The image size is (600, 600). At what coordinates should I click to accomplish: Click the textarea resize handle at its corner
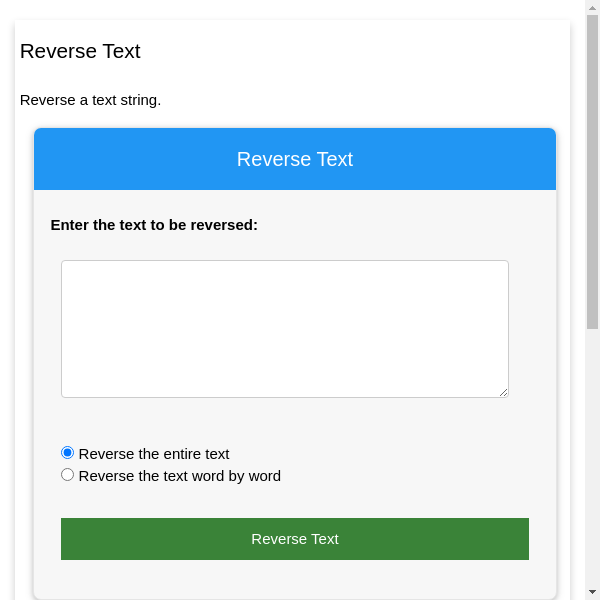(504, 393)
